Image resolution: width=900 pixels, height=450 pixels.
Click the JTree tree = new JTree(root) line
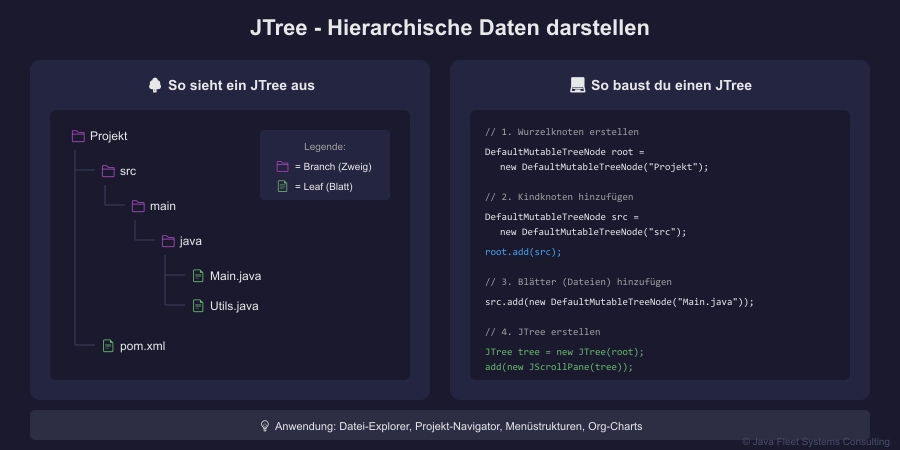pos(564,352)
